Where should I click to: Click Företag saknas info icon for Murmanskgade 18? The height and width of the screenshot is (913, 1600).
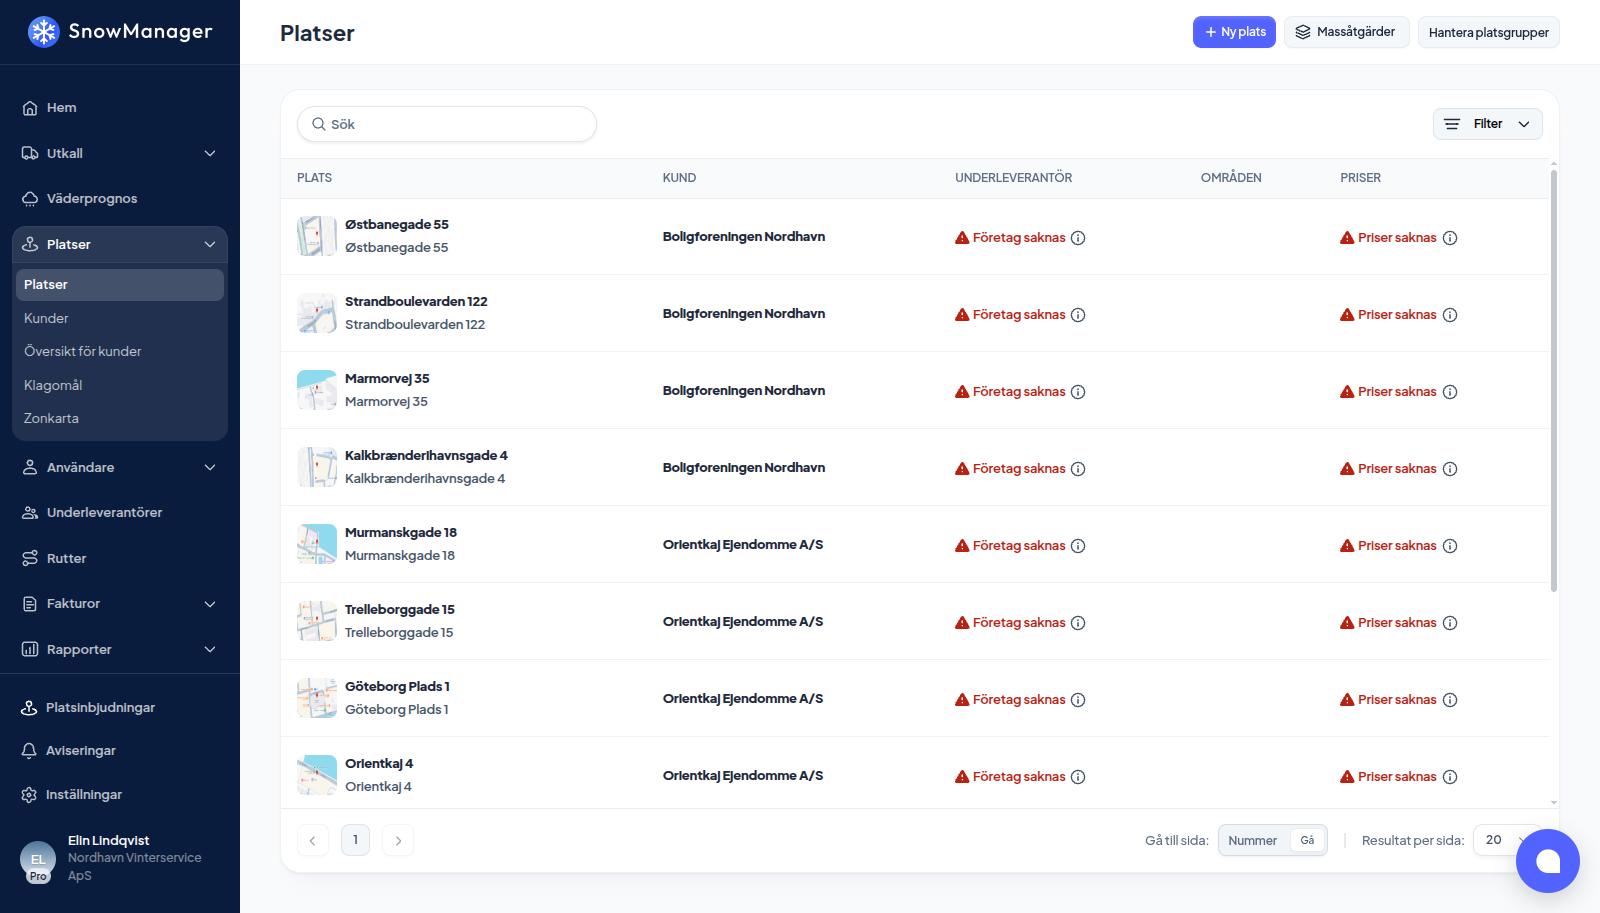click(x=1078, y=546)
